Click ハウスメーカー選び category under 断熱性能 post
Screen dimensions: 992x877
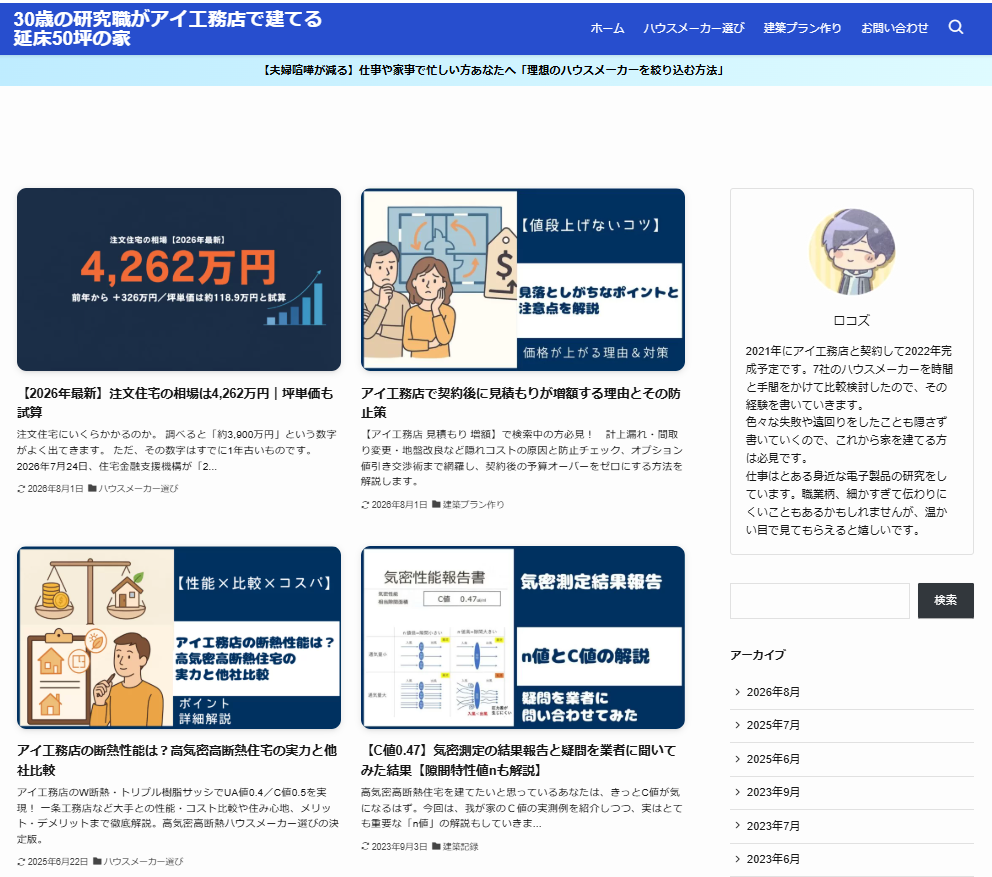(x=144, y=861)
